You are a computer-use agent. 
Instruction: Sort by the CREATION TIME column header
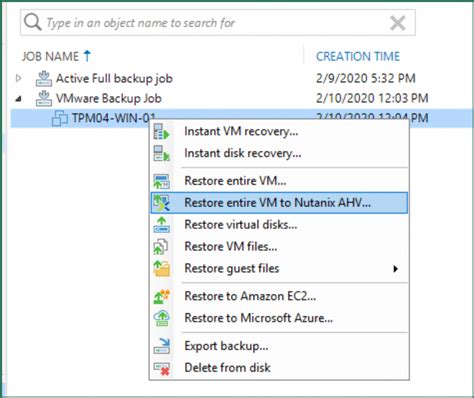(x=358, y=56)
